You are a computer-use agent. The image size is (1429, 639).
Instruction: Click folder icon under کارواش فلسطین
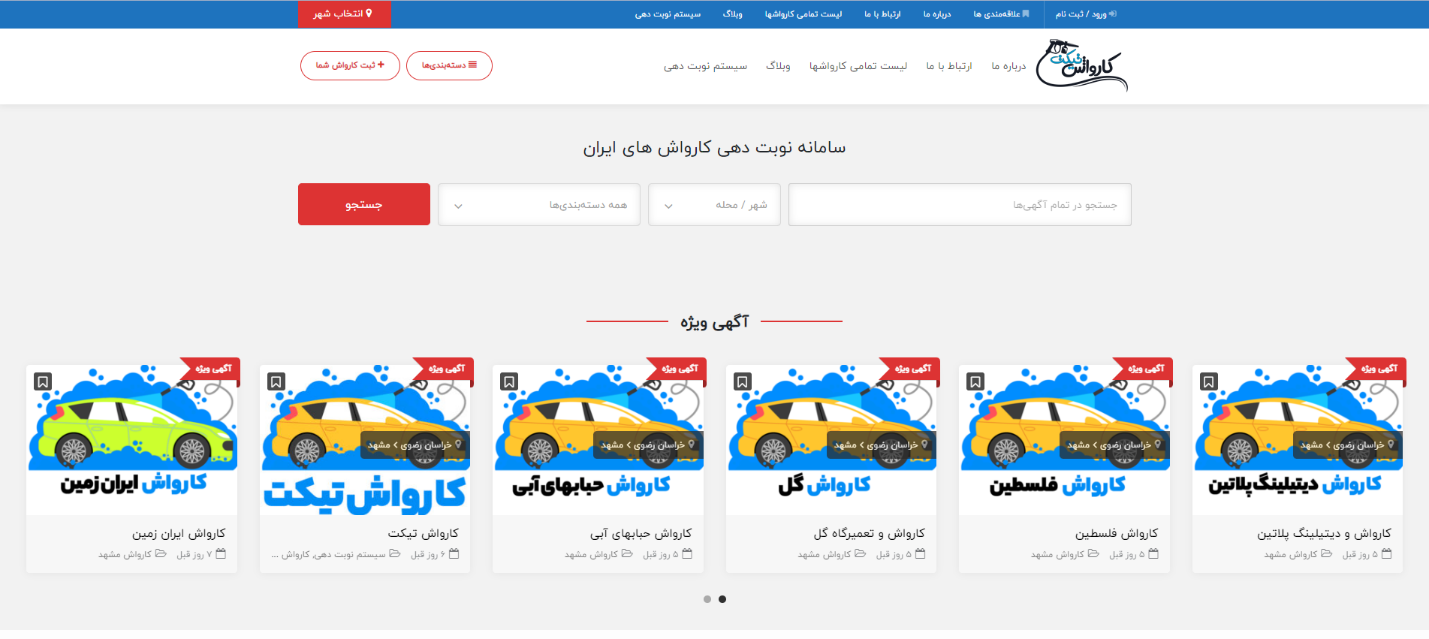pos(1093,554)
